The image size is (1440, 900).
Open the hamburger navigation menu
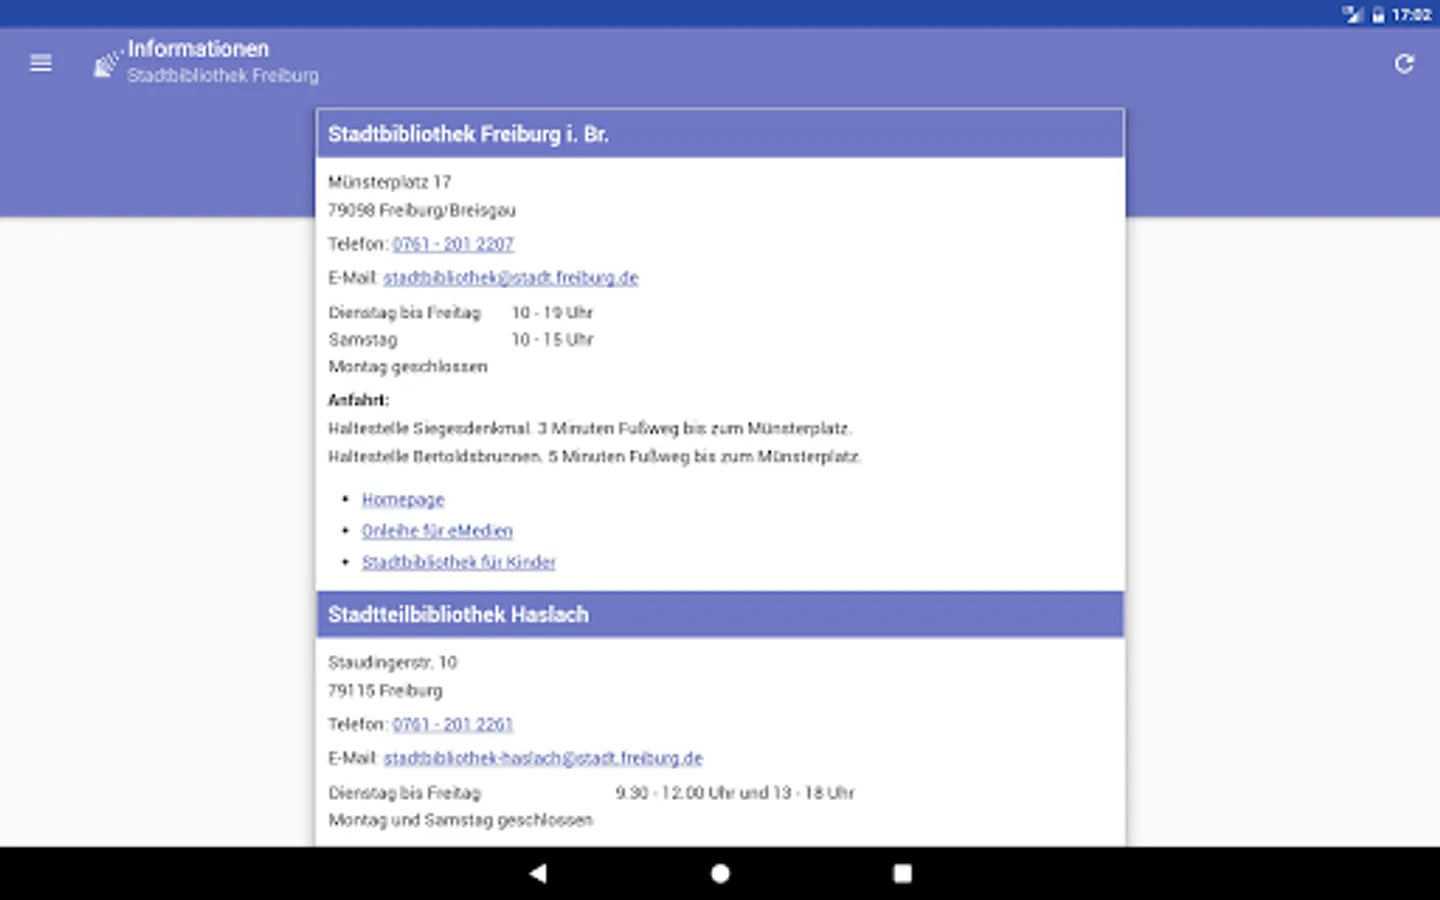pos(41,63)
